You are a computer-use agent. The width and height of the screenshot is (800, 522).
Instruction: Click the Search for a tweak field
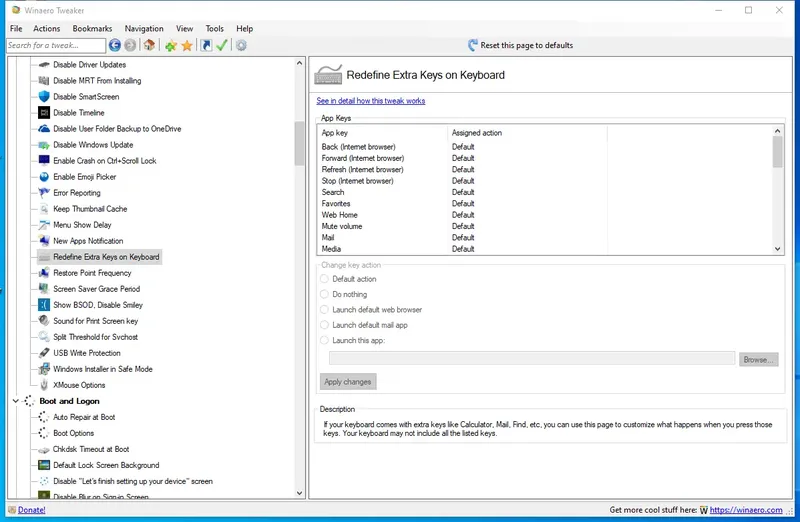[x=56, y=45]
